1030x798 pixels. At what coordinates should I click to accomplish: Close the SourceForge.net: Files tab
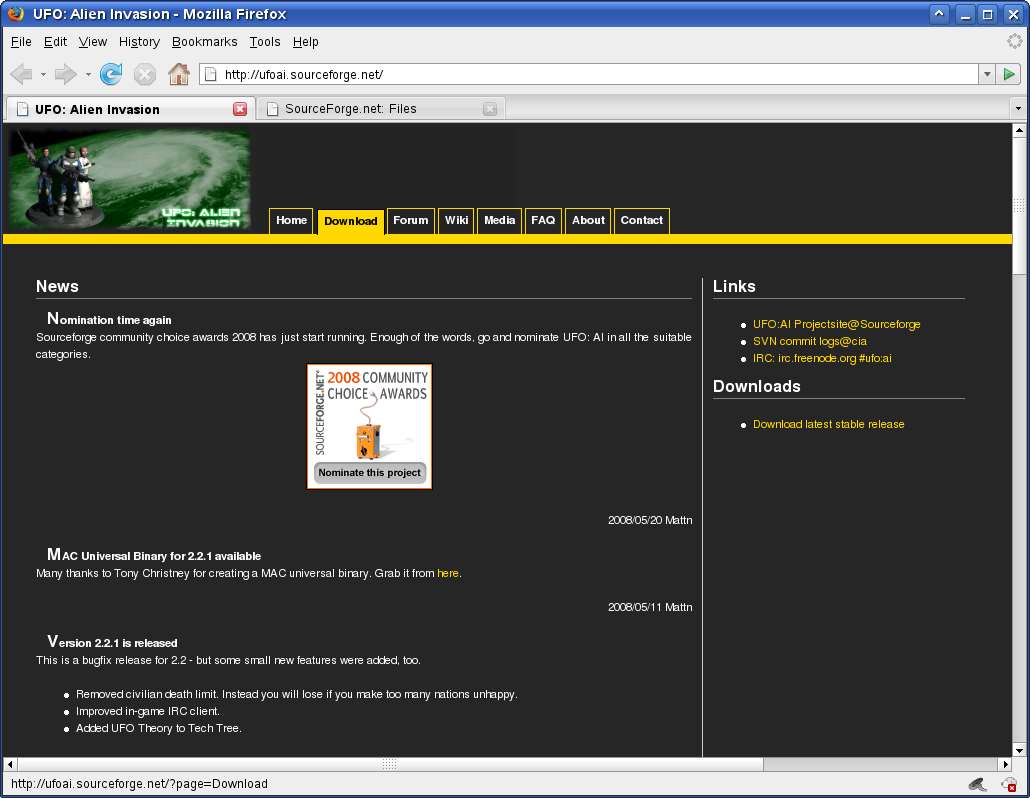(490, 109)
